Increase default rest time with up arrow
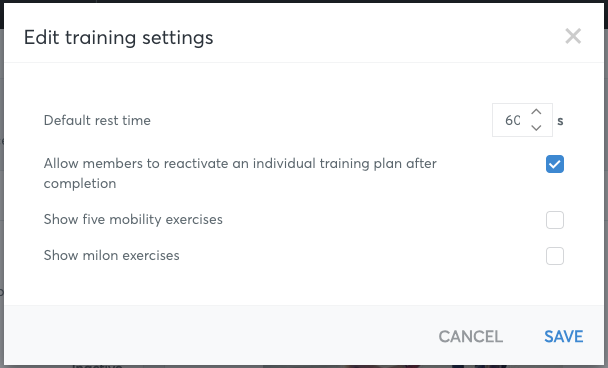Image resolution: width=608 pixels, height=368 pixels. (x=536, y=112)
